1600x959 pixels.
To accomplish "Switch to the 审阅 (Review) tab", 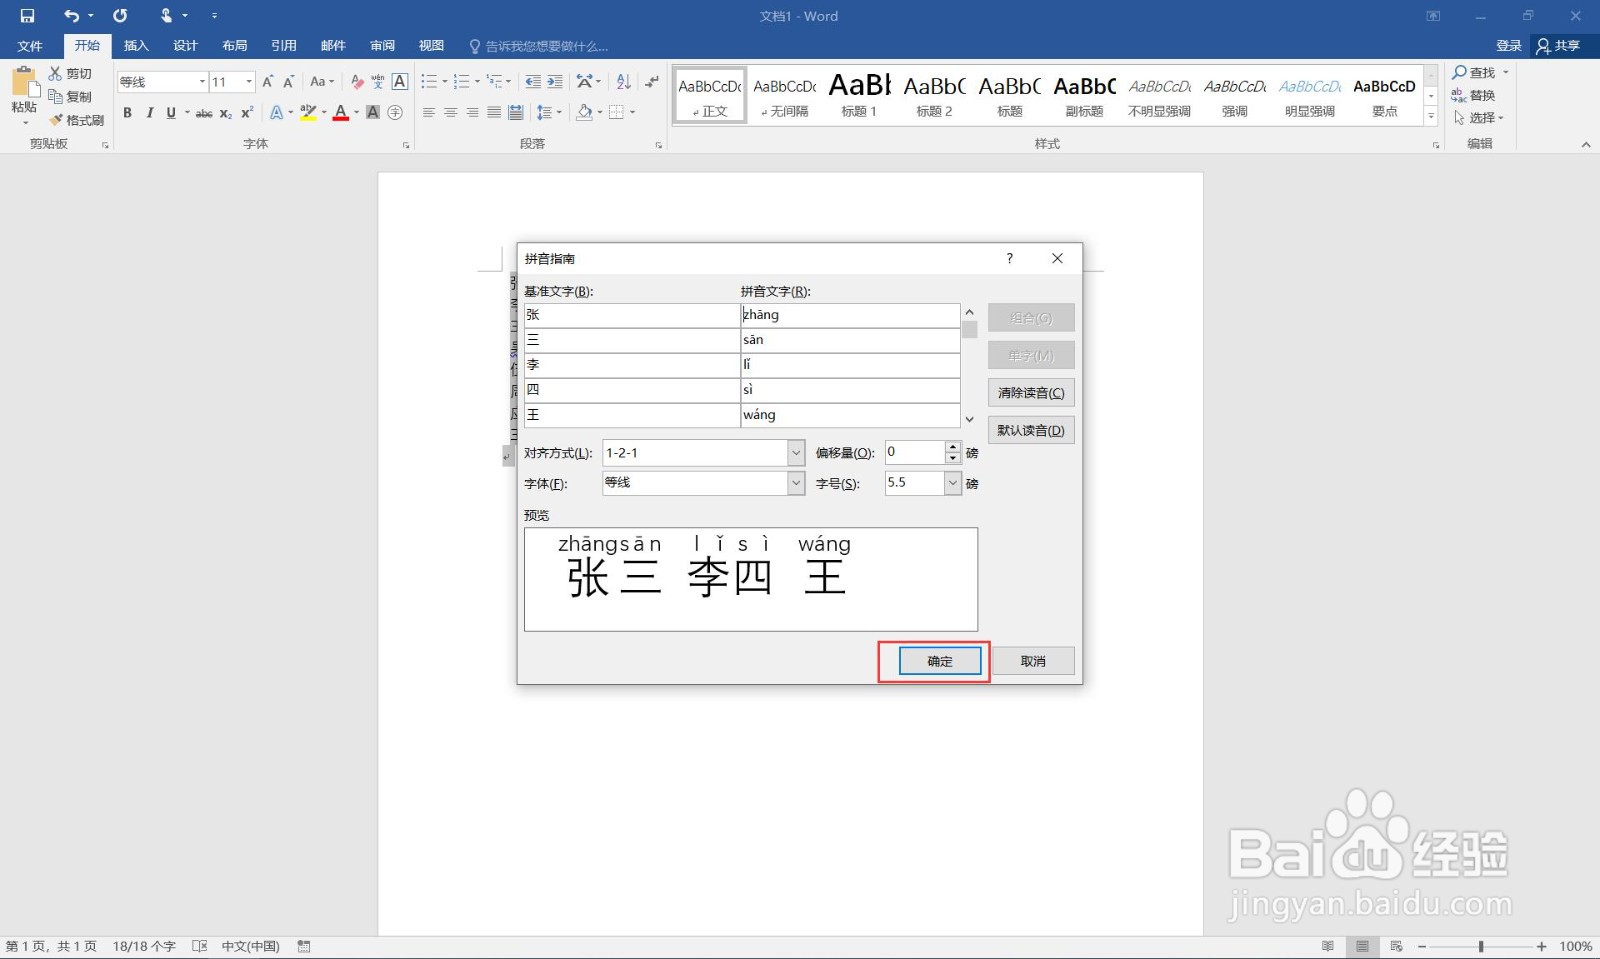I will click(x=382, y=46).
